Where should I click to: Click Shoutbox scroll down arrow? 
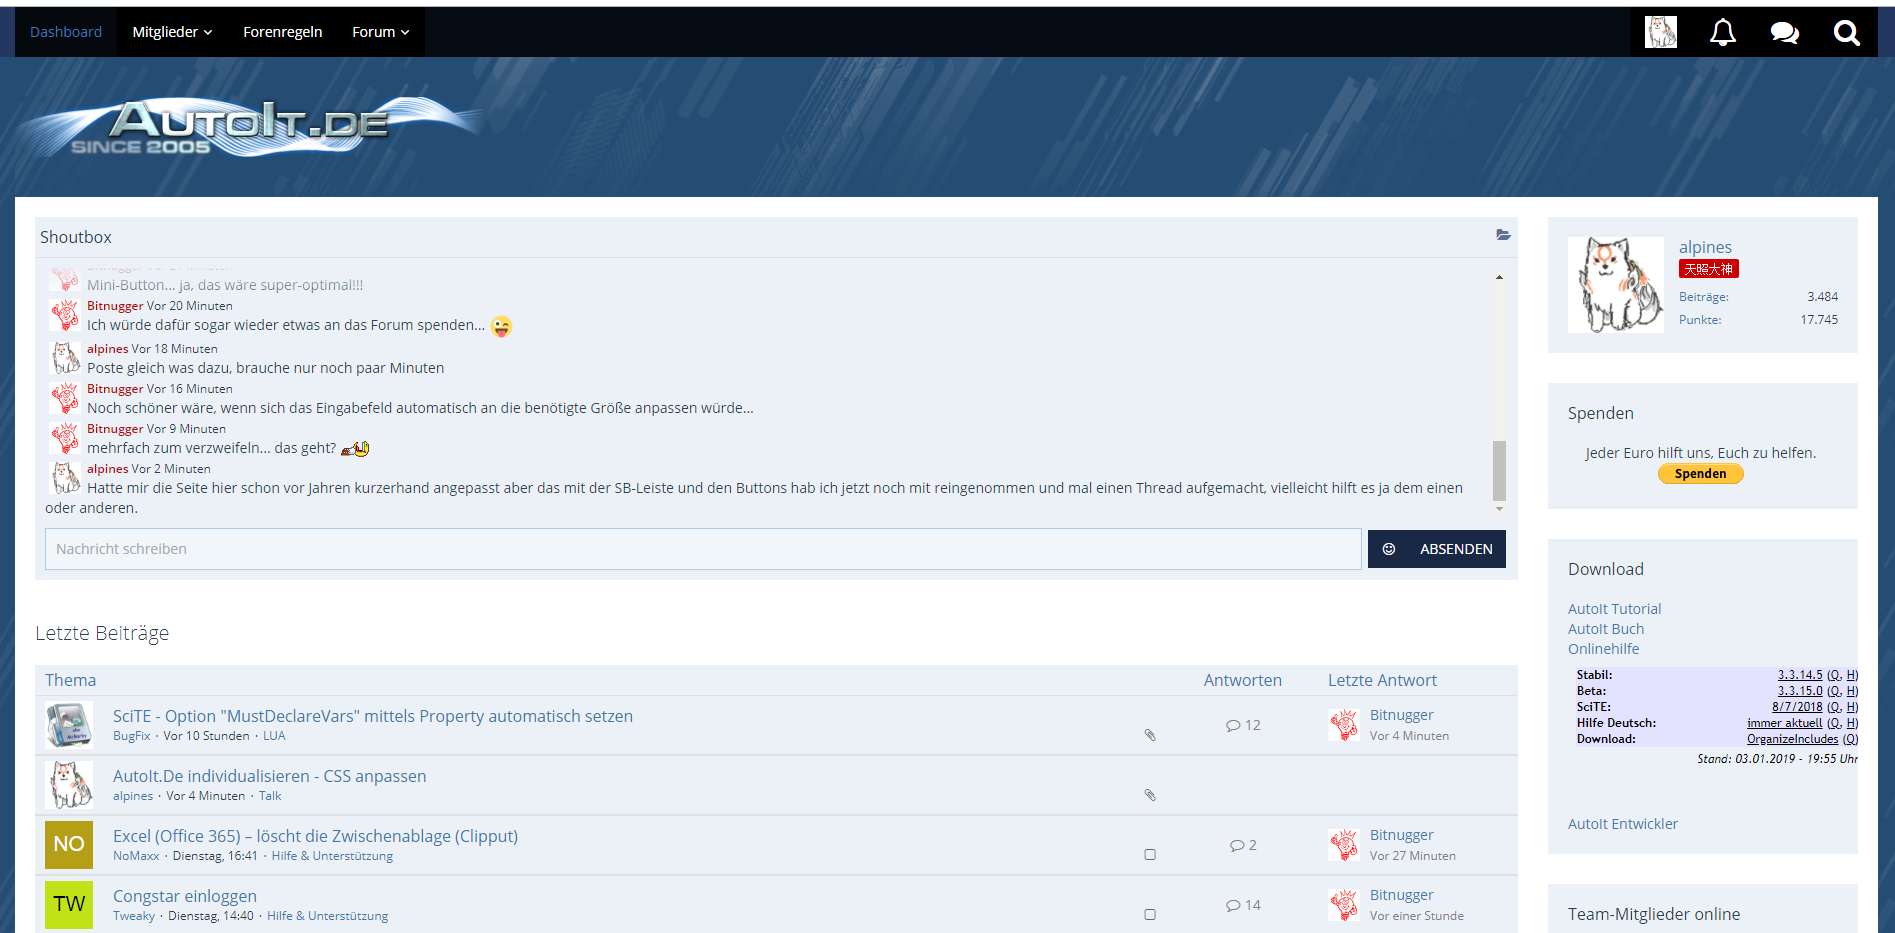[1499, 509]
